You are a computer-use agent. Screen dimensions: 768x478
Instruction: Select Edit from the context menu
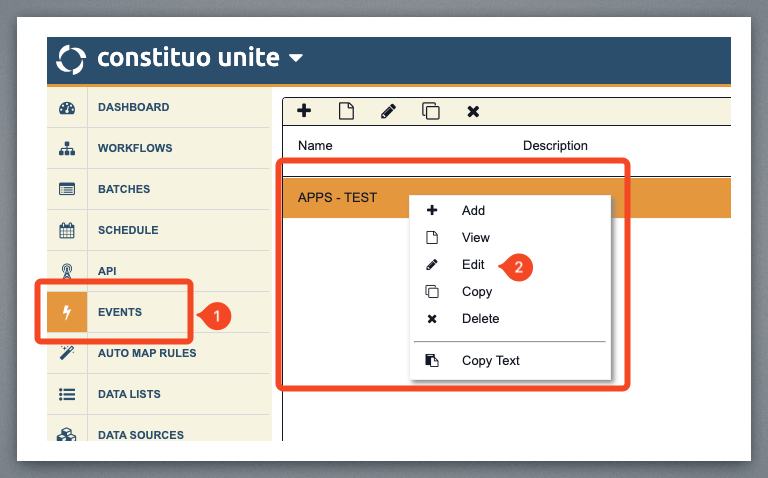[x=473, y=265]
